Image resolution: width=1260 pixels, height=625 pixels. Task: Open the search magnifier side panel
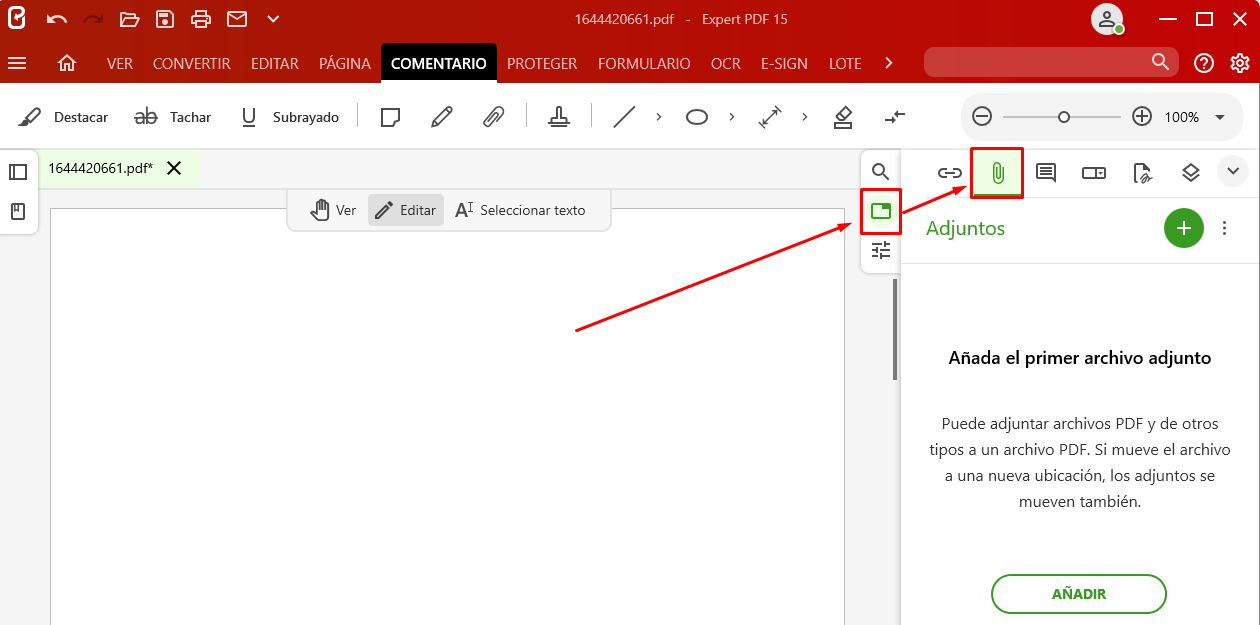coord(881,171)
